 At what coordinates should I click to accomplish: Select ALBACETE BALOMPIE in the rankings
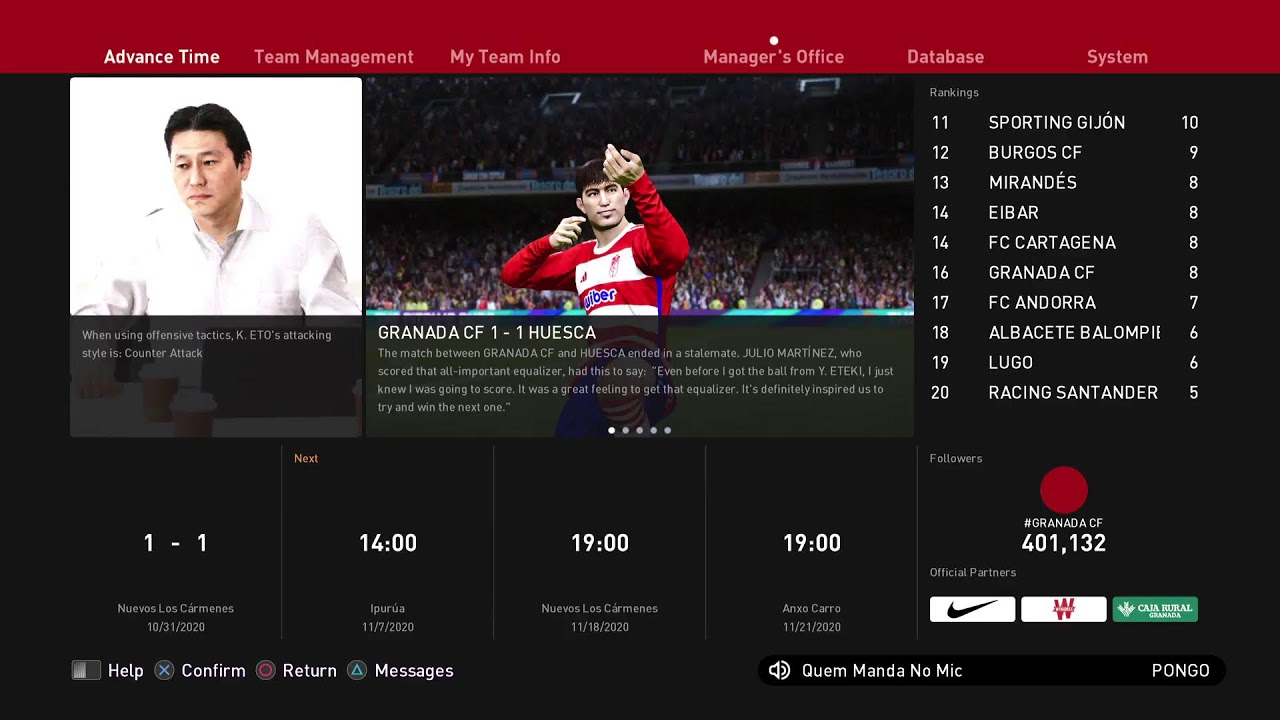(1064, 333)
